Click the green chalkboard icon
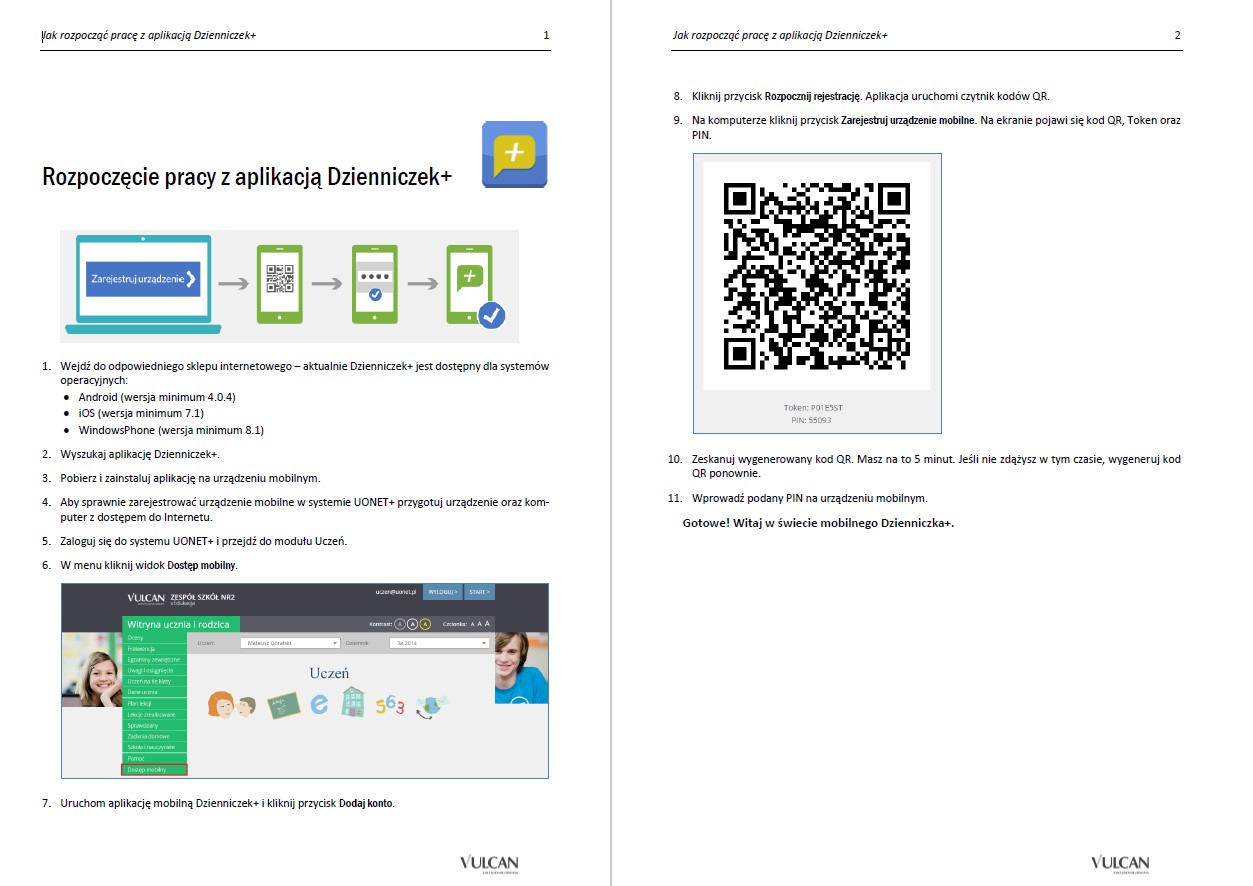The image size is (1253, 886). [284, 706]
